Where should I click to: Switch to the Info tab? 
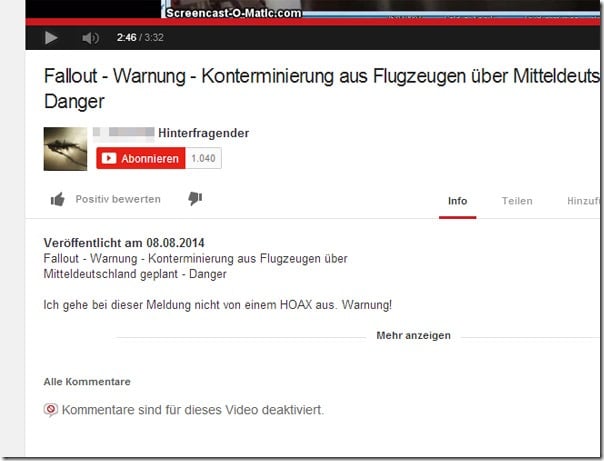pyautogui.click(x=457, y=201)
